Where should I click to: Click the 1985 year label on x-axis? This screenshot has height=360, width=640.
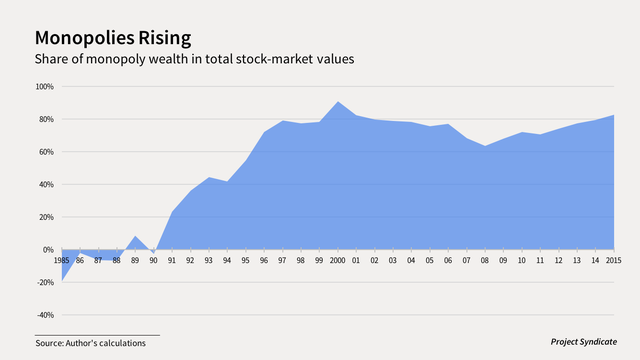coord(62,260)
